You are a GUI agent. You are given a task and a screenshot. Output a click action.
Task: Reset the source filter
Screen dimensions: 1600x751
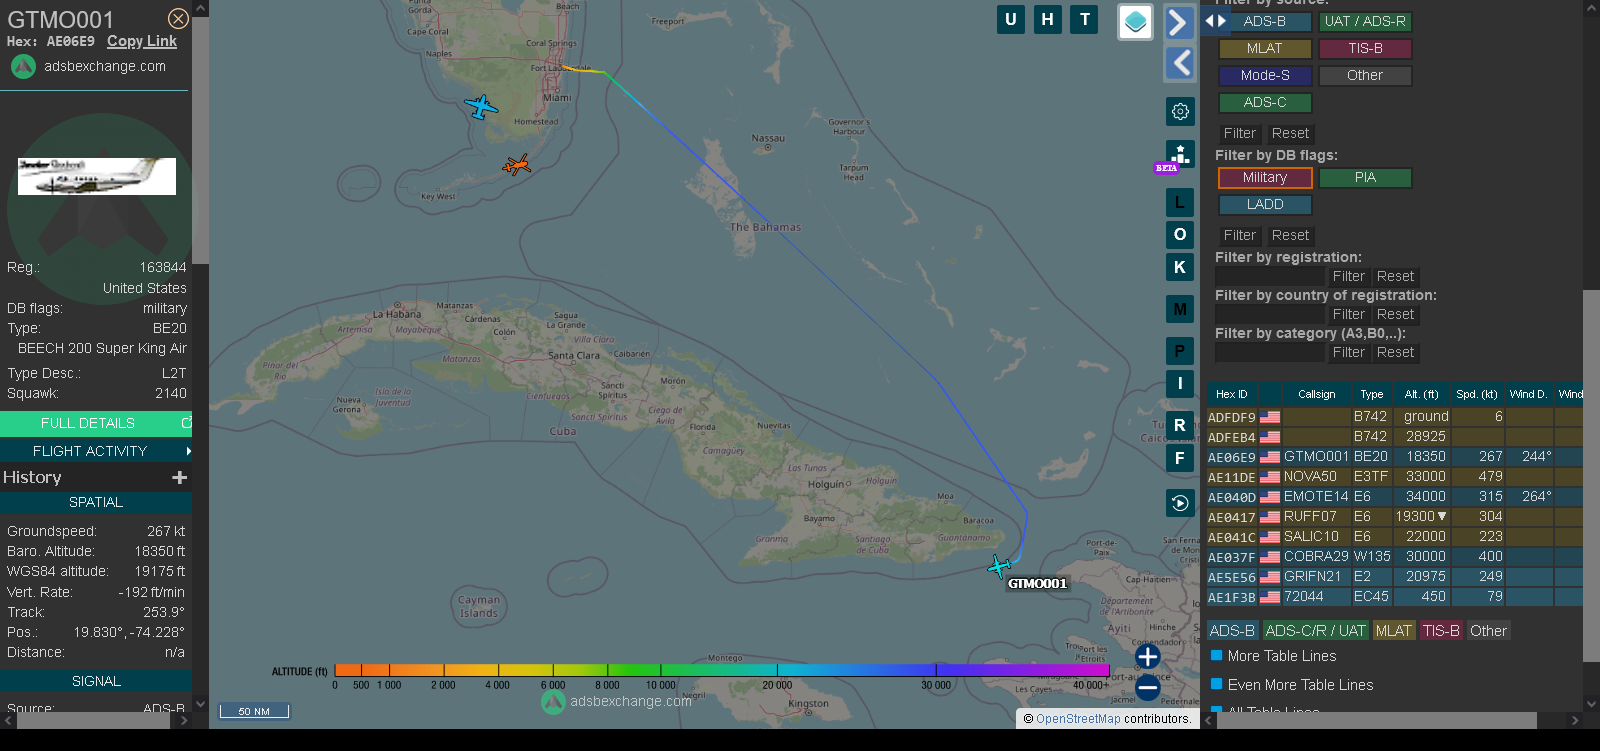tap(1290, 133)
